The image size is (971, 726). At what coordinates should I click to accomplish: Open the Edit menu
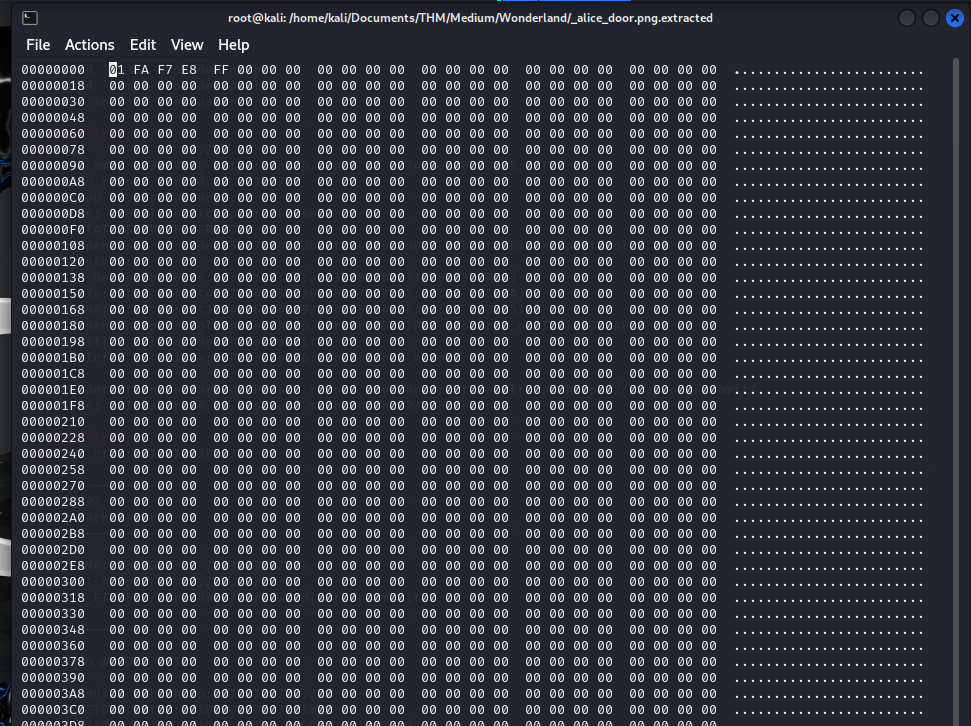(142, 45)
